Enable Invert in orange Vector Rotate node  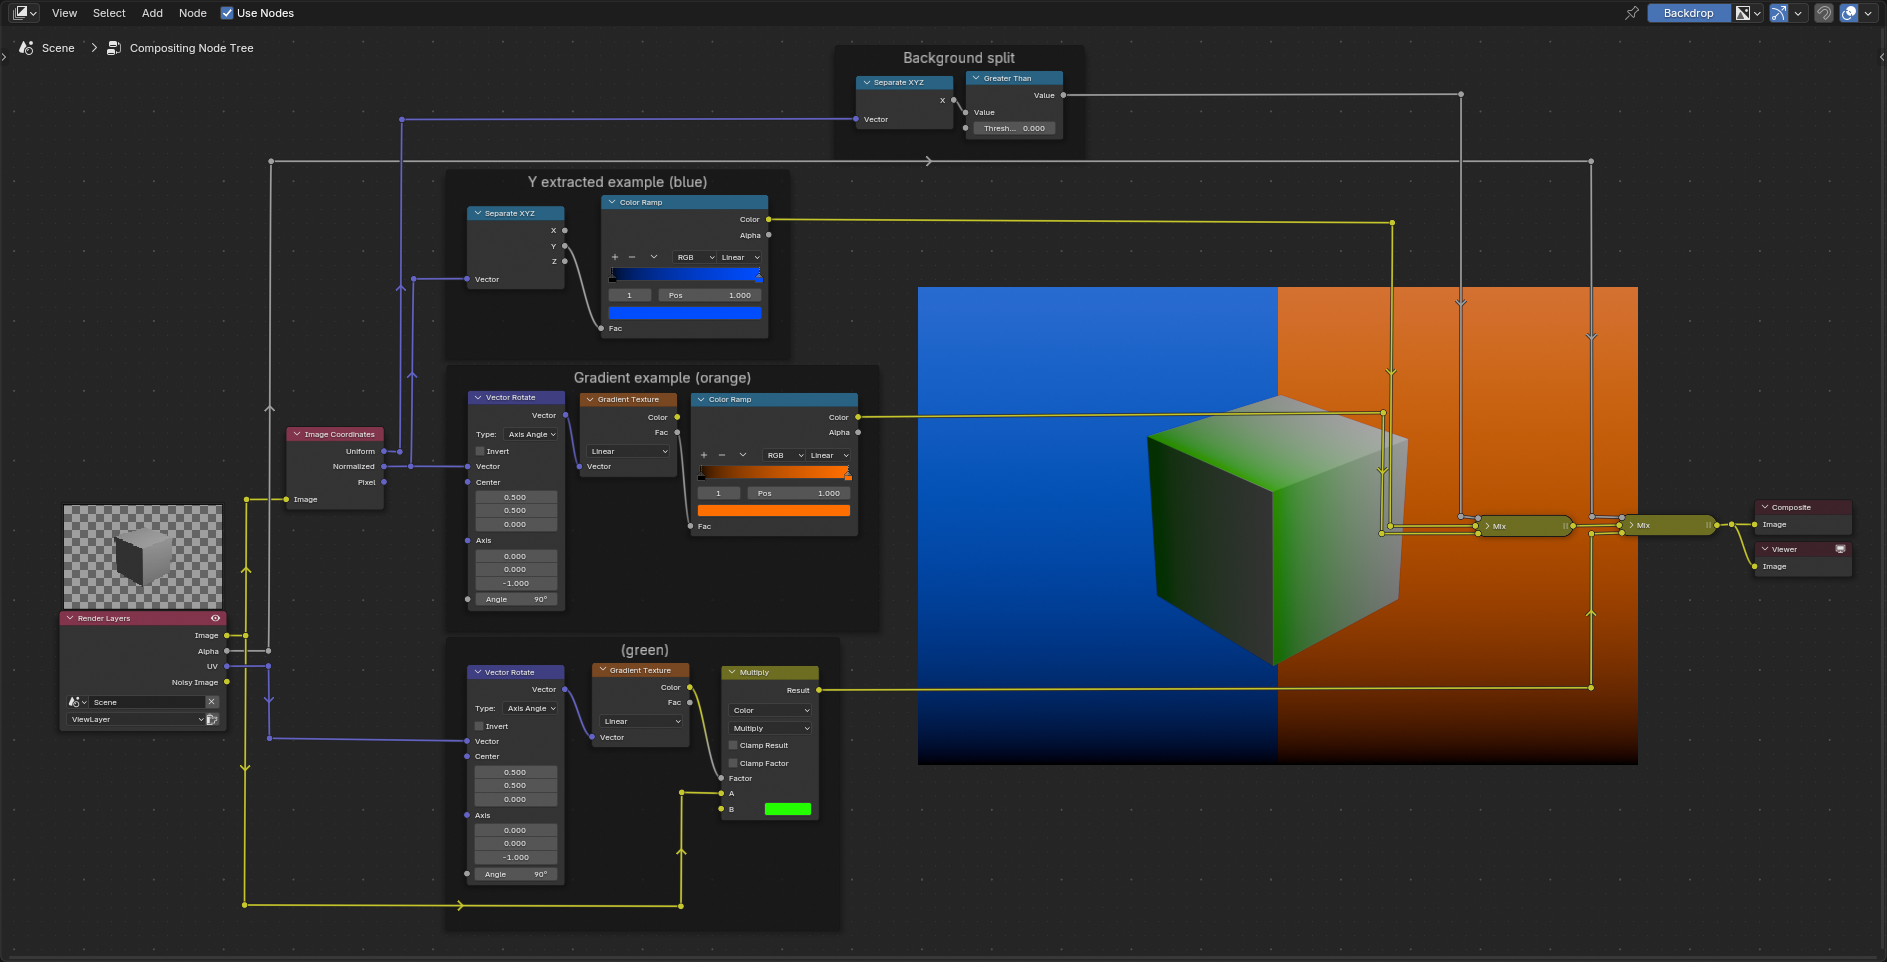tap(480, 451)
